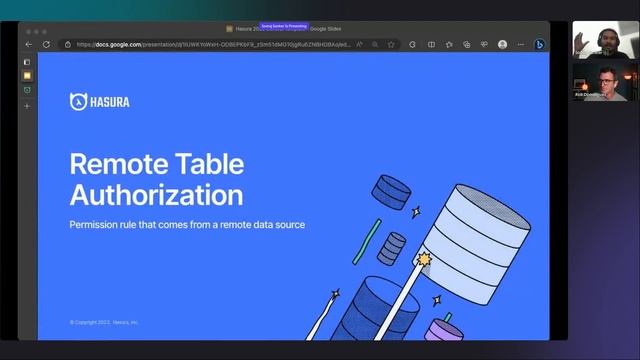Click the 'Permission rule that comes from' subtitle
This screenshot has height=360, width=640.
pos(187,224)
